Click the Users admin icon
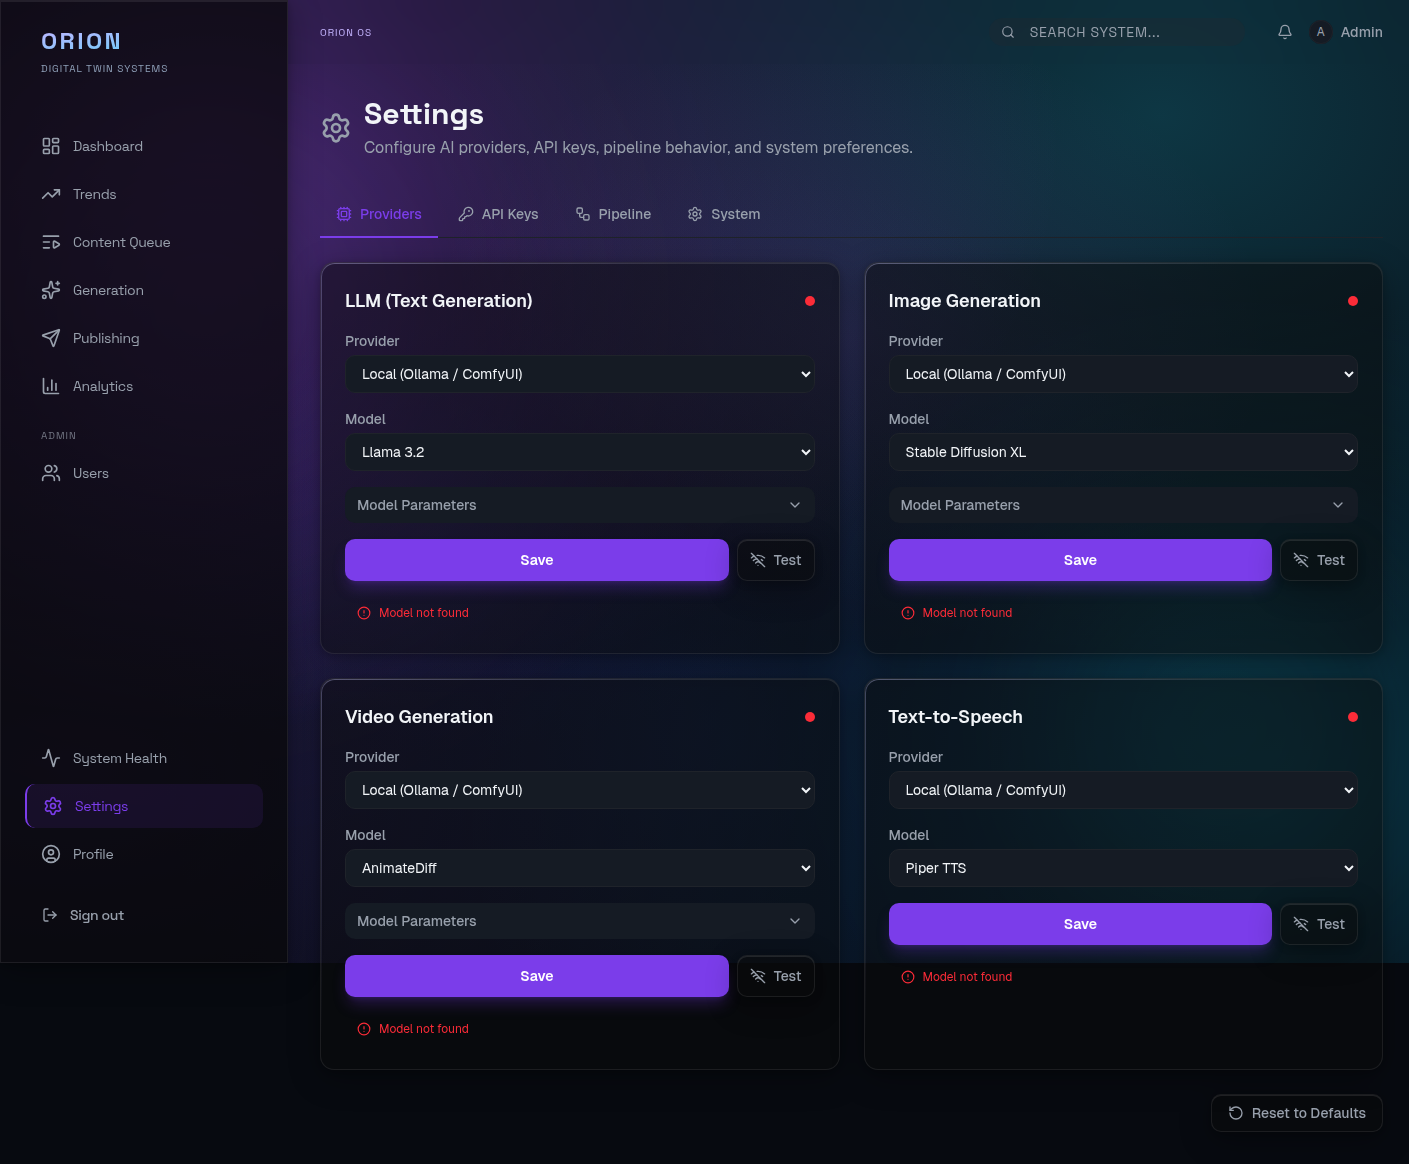1409x1164 pixels. click(51, 473)
